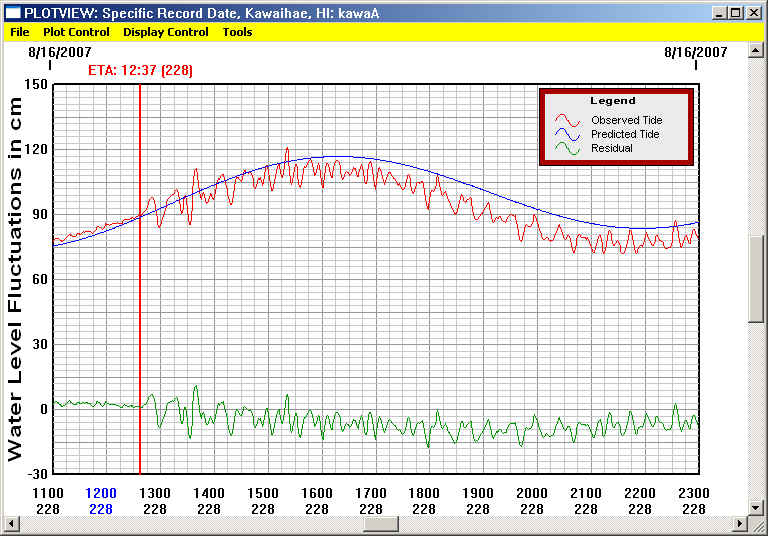Click the left 8/16/2007 start date label
This screenshot has height=536, width=768.
coord(60,52)
